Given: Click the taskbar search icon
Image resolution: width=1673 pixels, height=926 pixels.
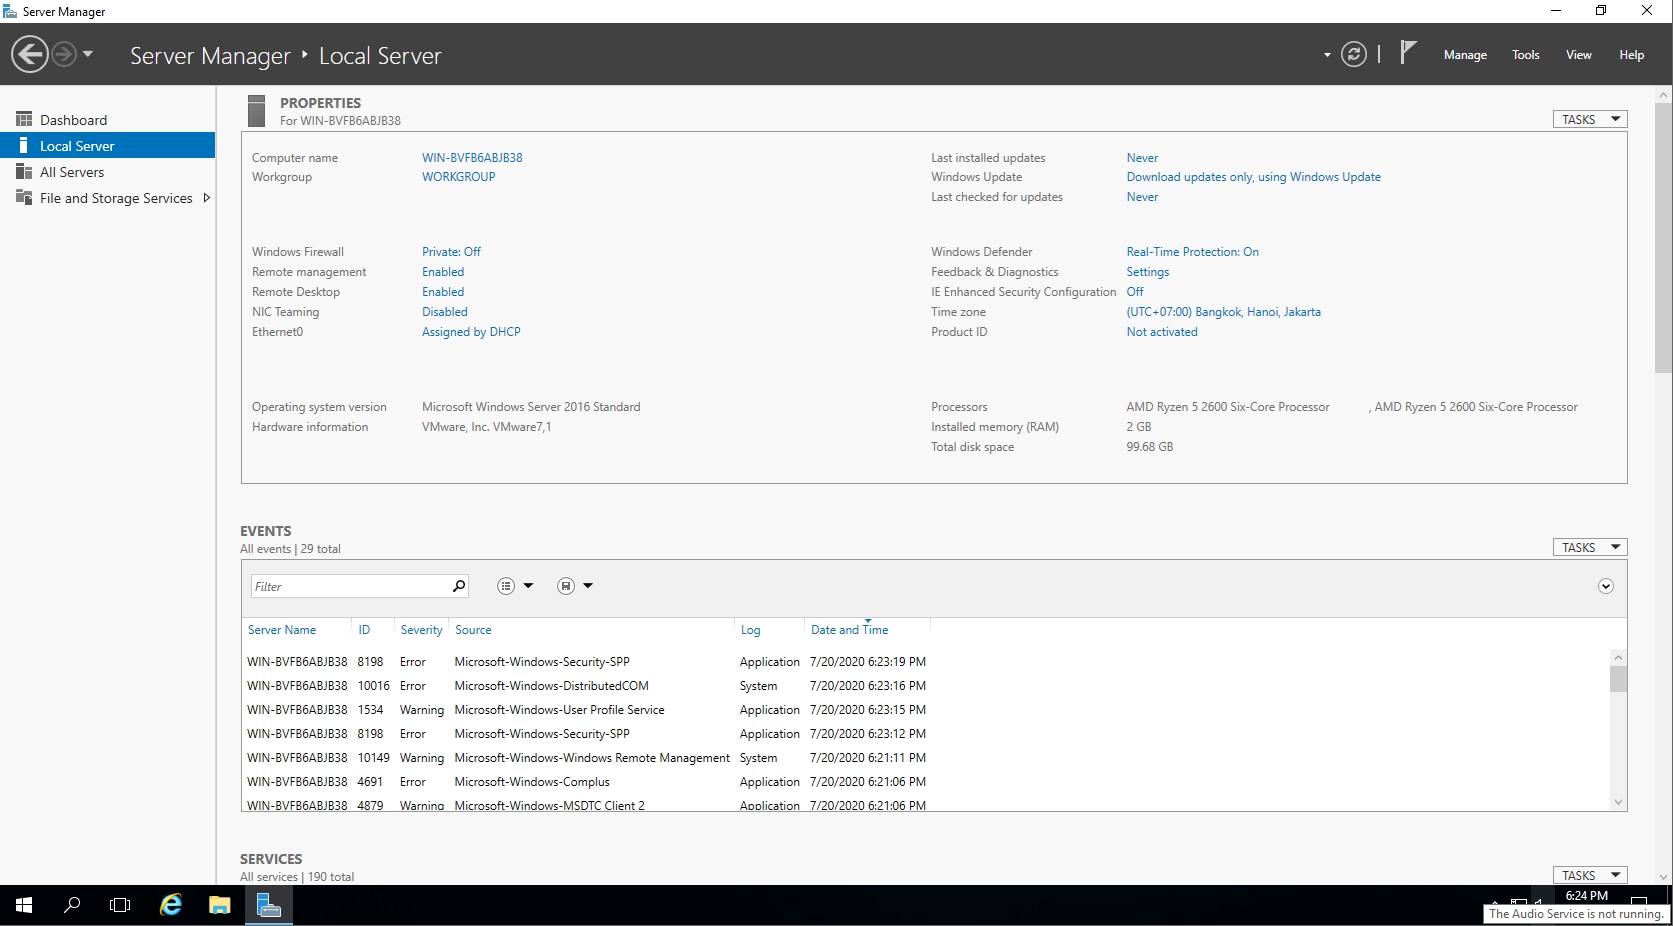Looking at the screenshot, I should pyautogui.click(x=72, y=905).
